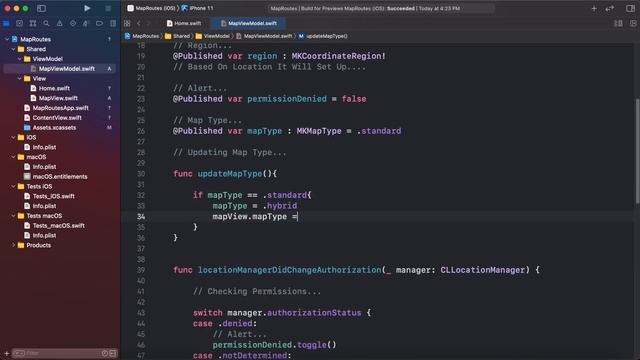640x360 pixels.
Task: Choose the iPhone 11 run destination
Action: pos(198,8)
